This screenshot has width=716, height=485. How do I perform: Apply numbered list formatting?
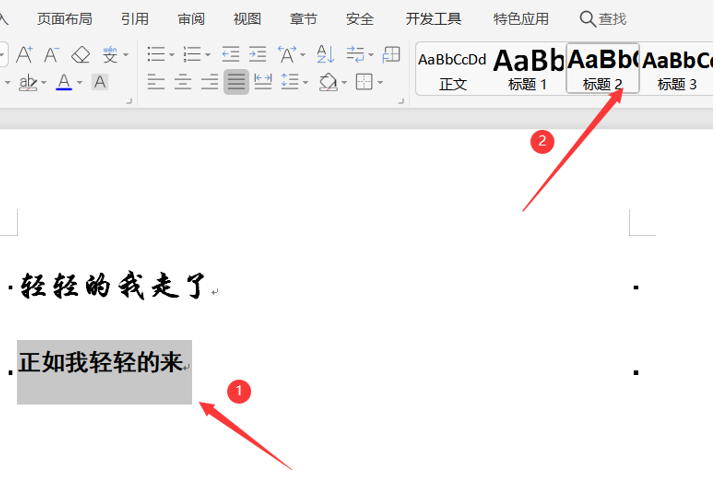192,54
